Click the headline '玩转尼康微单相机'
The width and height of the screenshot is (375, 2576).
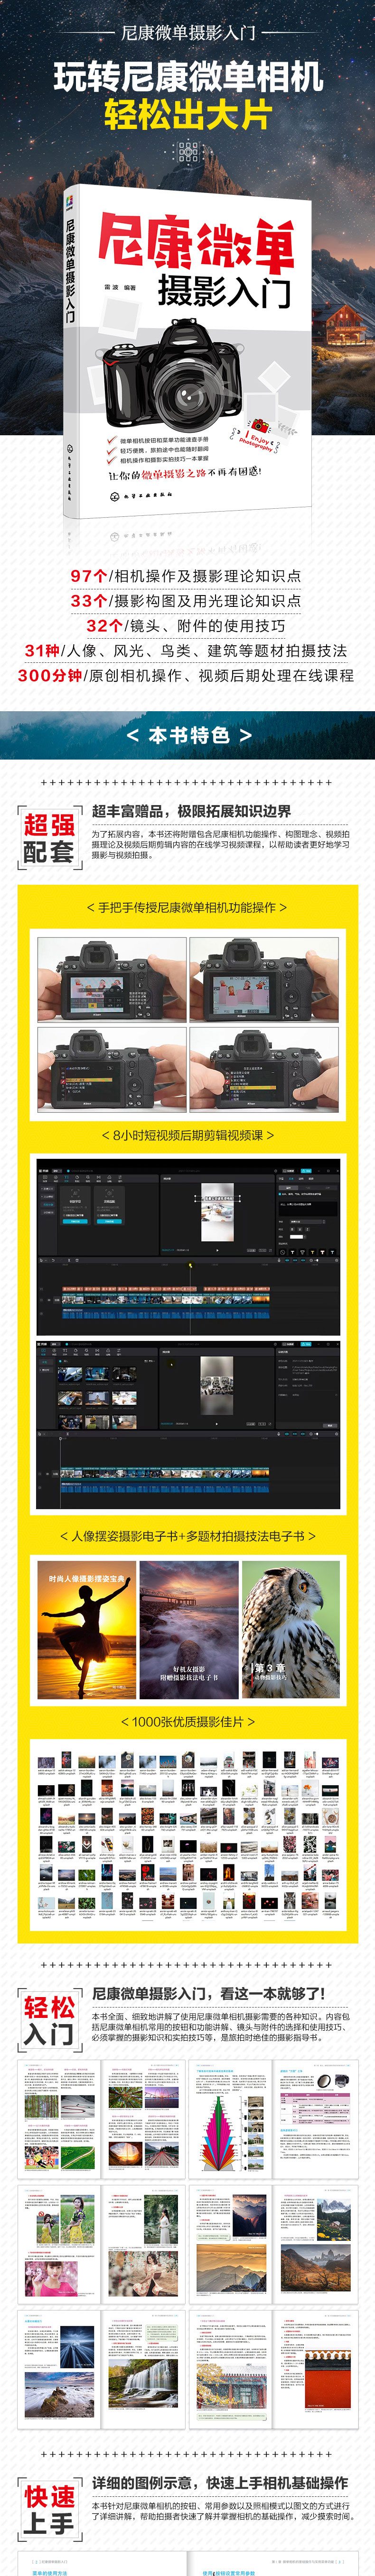click(x=188, y=76)
